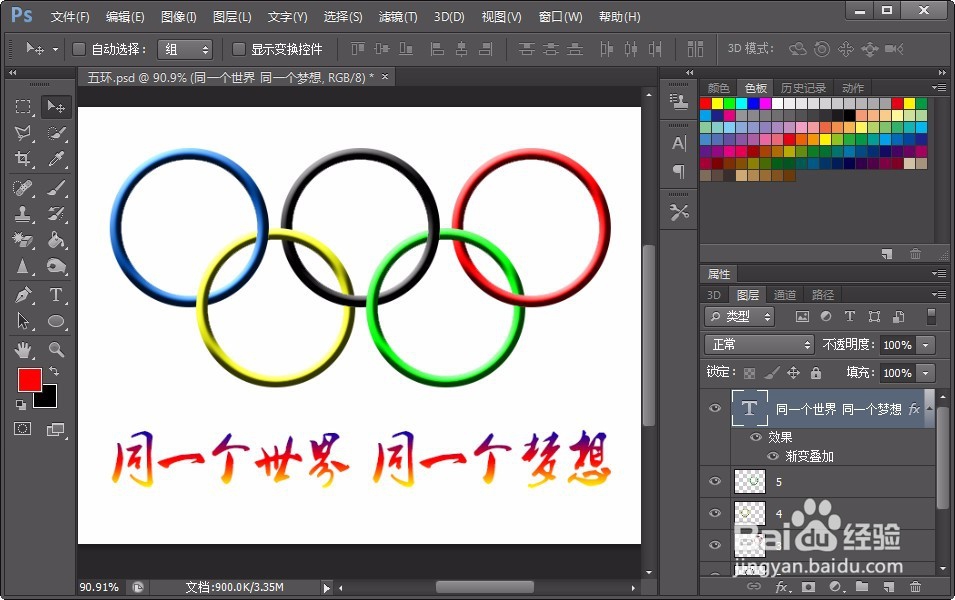Open the blend mode 正常 dropdown
This screenshot has width=955, height=600.
759,345
